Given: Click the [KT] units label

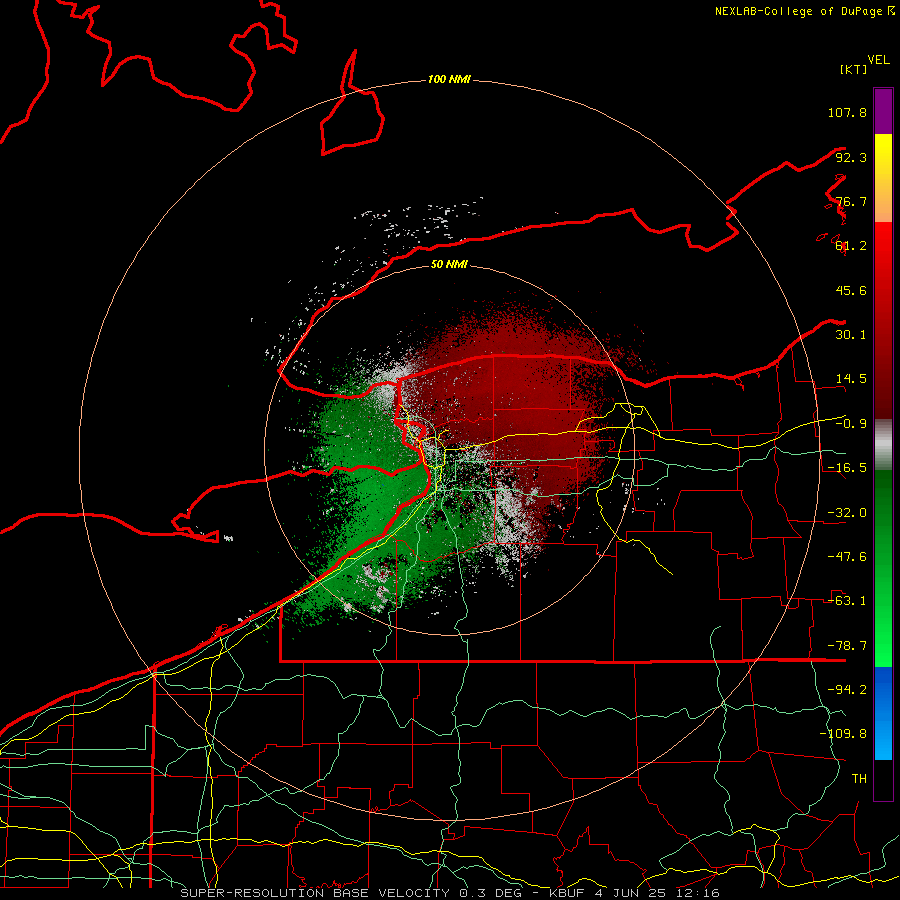Looking at the screenshot, I should point(854,69).
